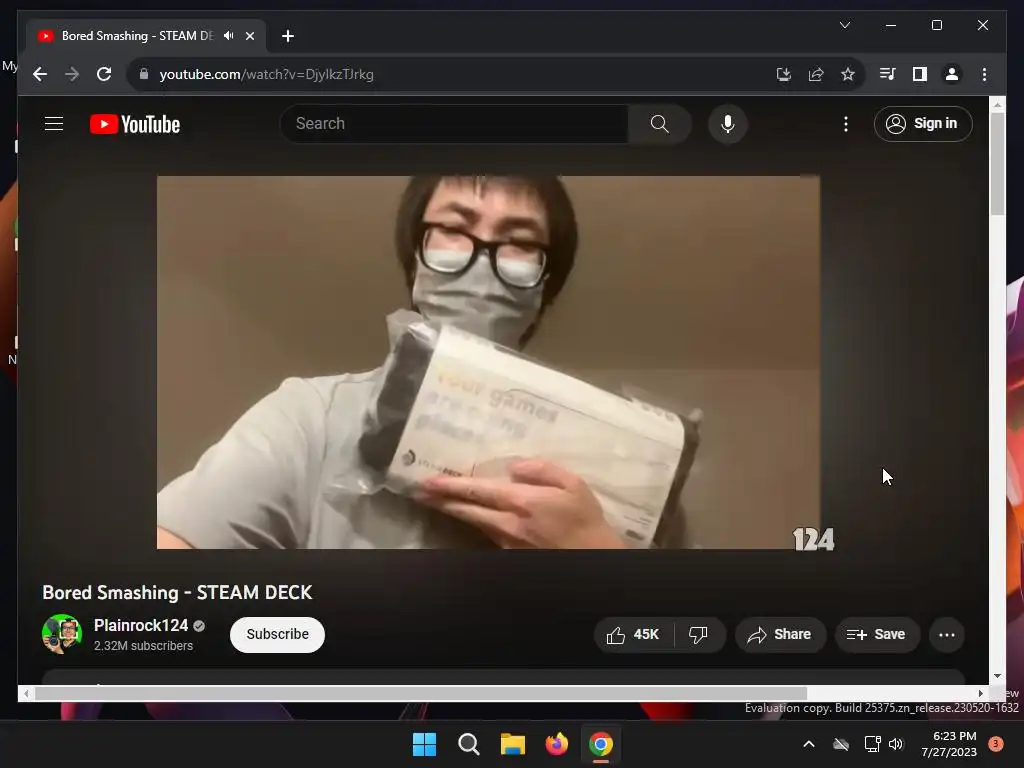Screen dimensions: 1024x768
Task: Install the YouTube app from the address bar
Action: tap(784, 74)
